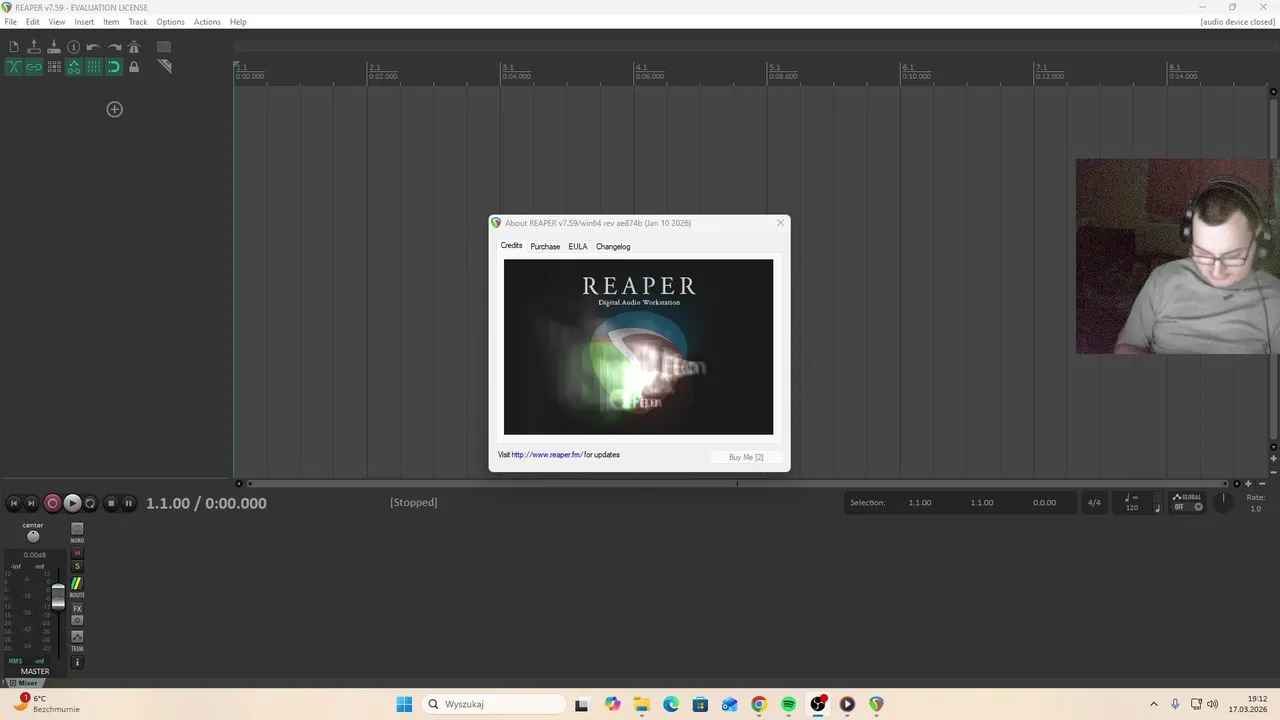Screen dimensions: 1280x720
Task: Click the diagonal striped toolbar icon
Action: [x=164, y=67]
